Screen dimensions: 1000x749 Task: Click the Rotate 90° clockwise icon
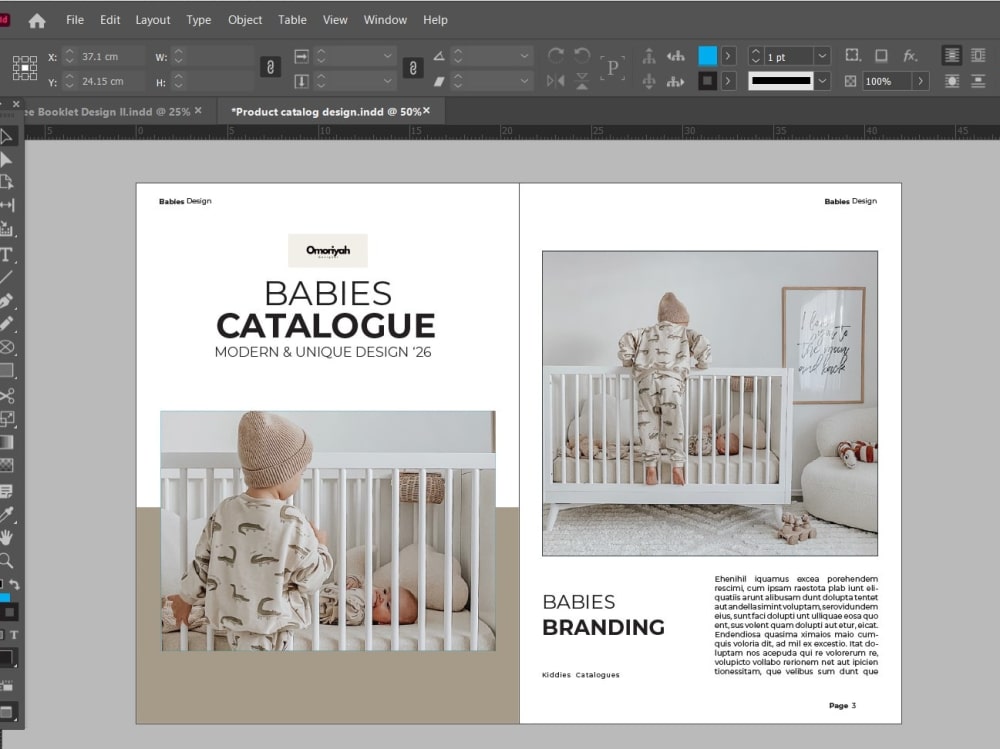click(555, 56)
